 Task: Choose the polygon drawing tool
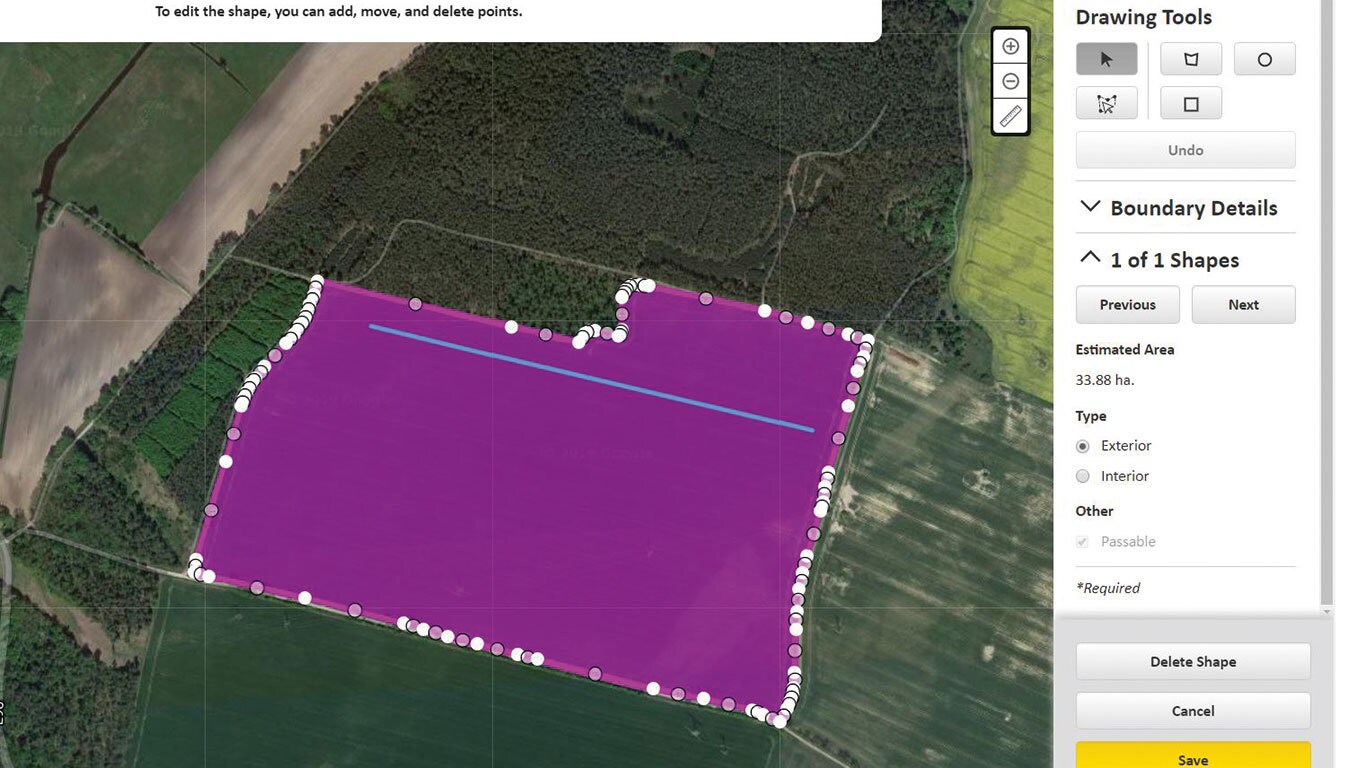(1190, 59)
